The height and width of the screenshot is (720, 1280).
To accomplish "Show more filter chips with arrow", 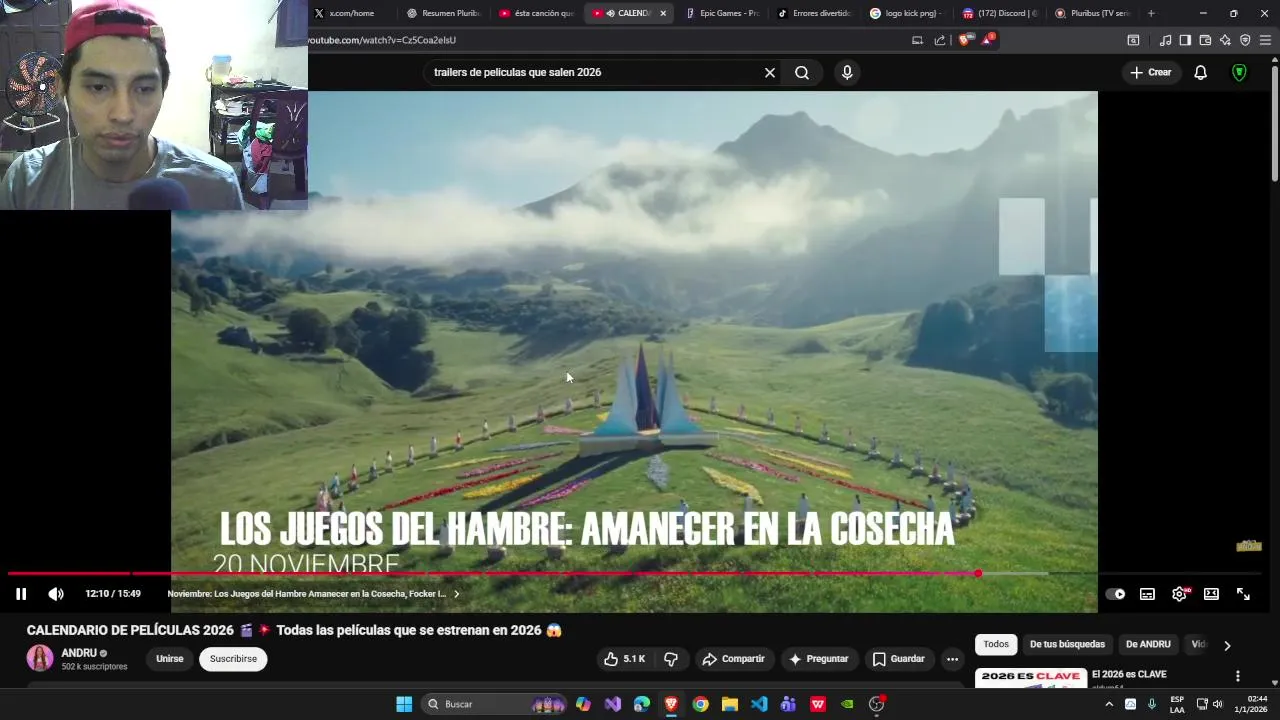I will tap(1227, 645).
